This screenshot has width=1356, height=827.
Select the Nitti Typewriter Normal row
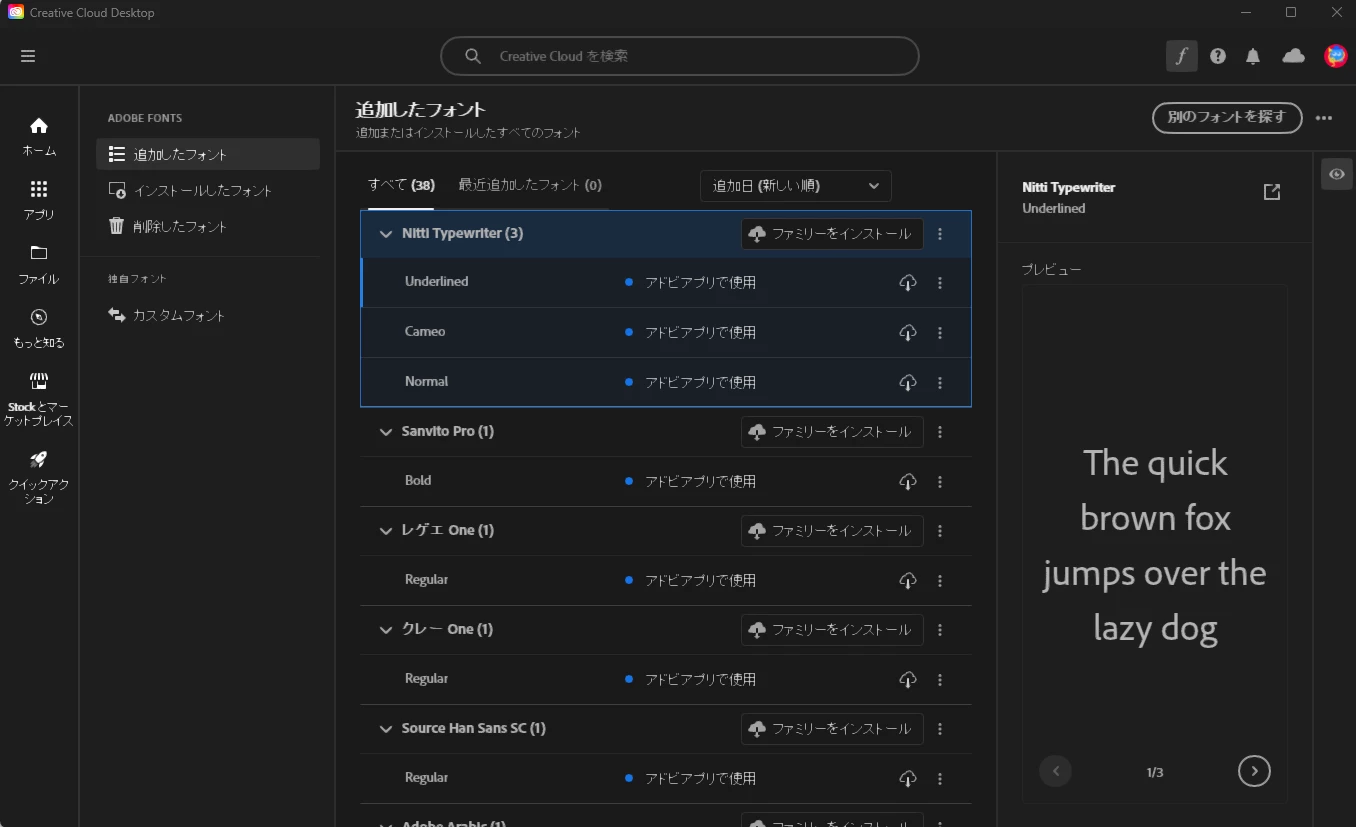666,382
